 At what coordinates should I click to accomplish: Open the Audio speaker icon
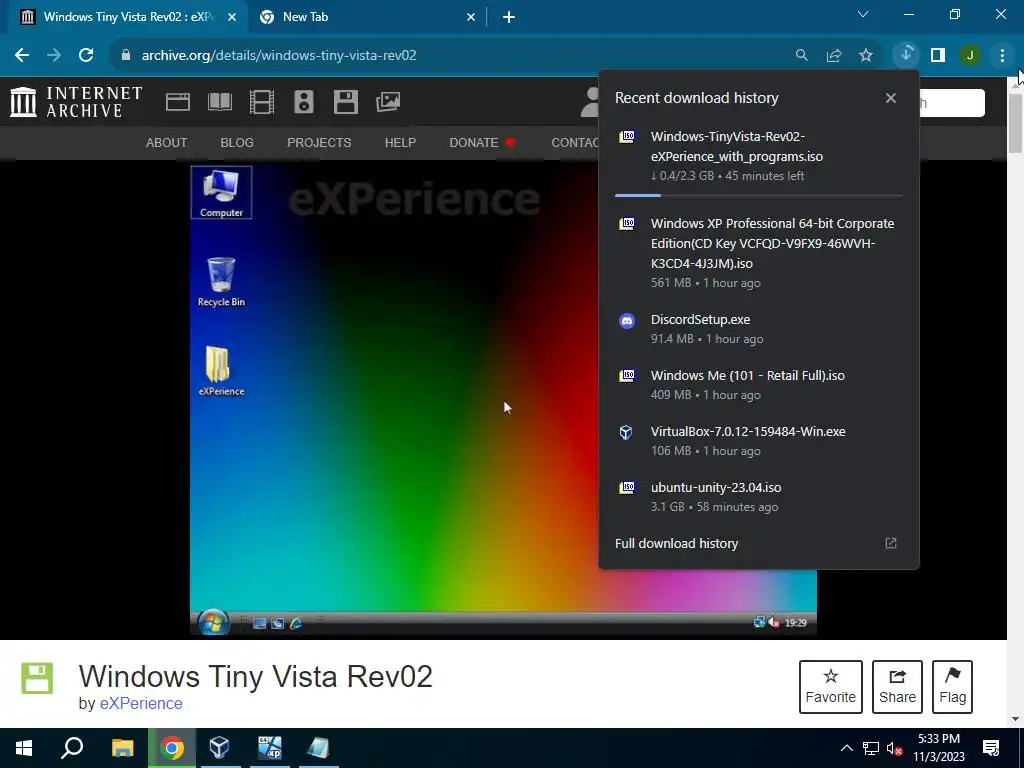[304, 102]
